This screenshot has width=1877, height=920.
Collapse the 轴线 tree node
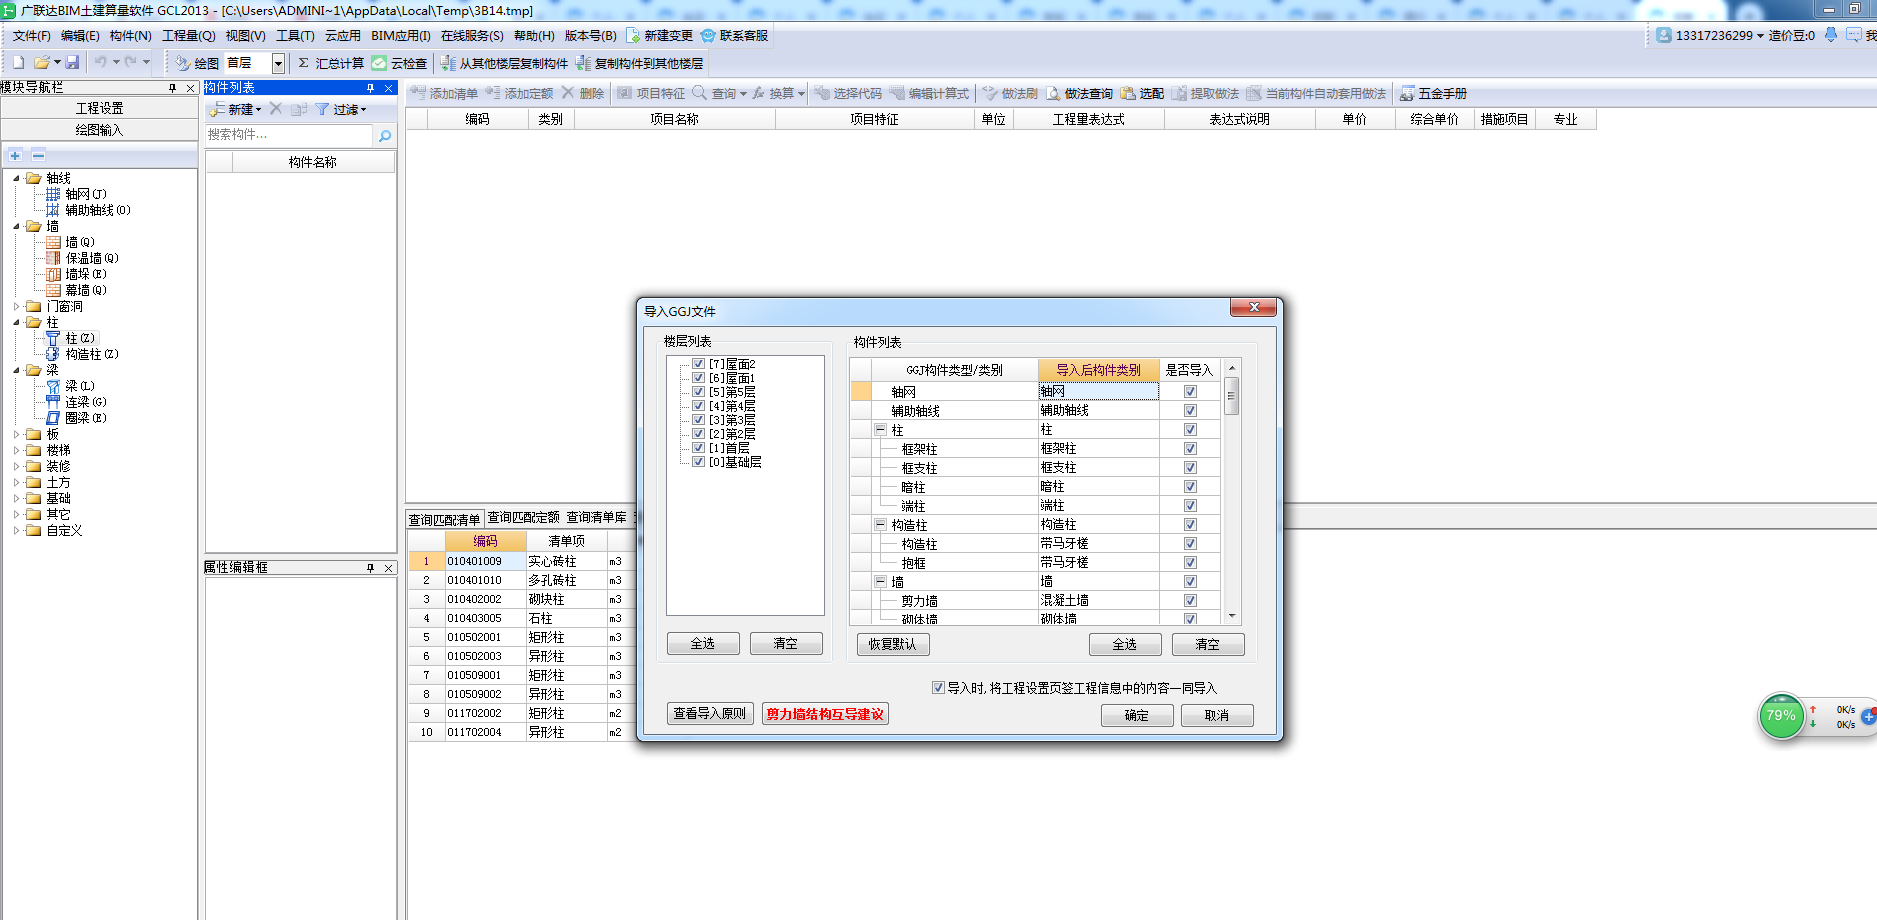tap(16, 179)
